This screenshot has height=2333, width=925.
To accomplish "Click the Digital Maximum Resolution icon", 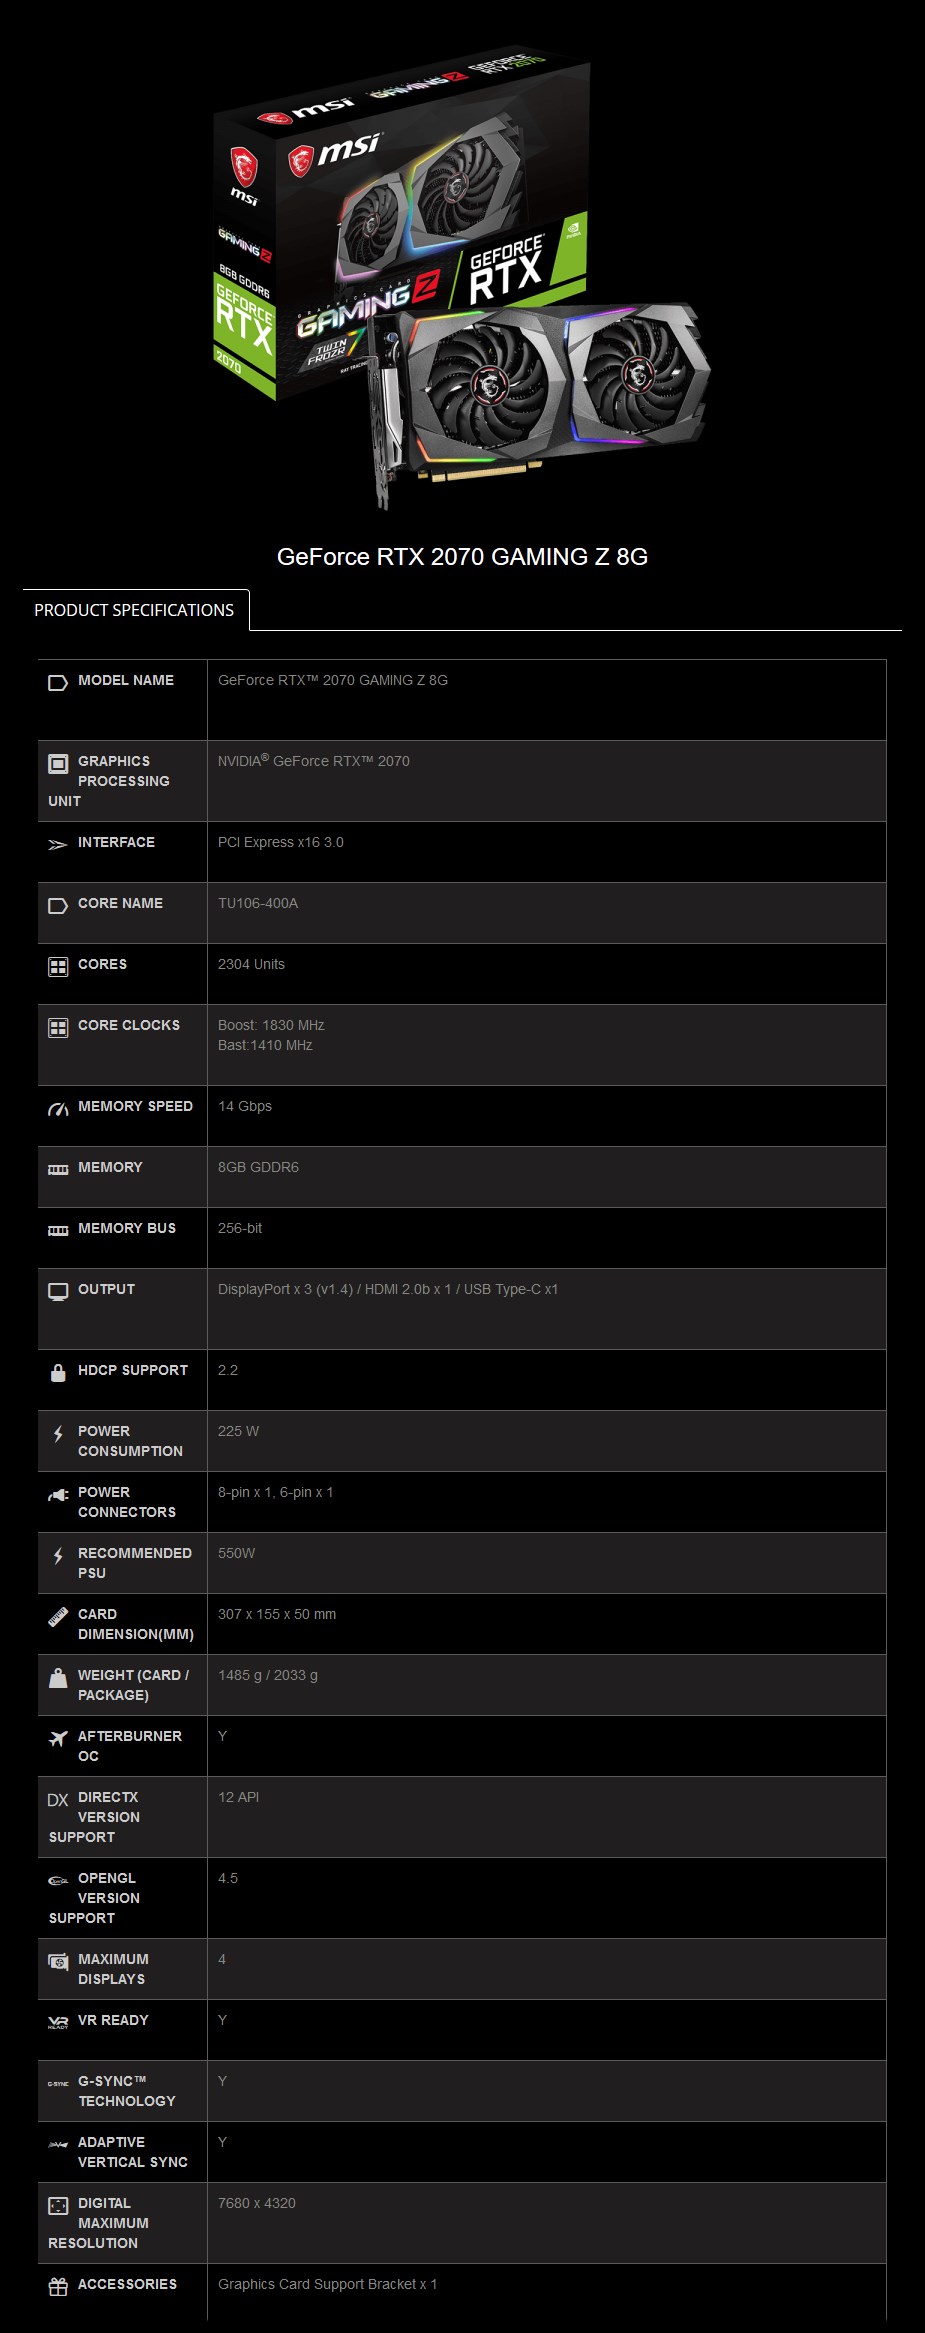I will [x=58, y=2206].
